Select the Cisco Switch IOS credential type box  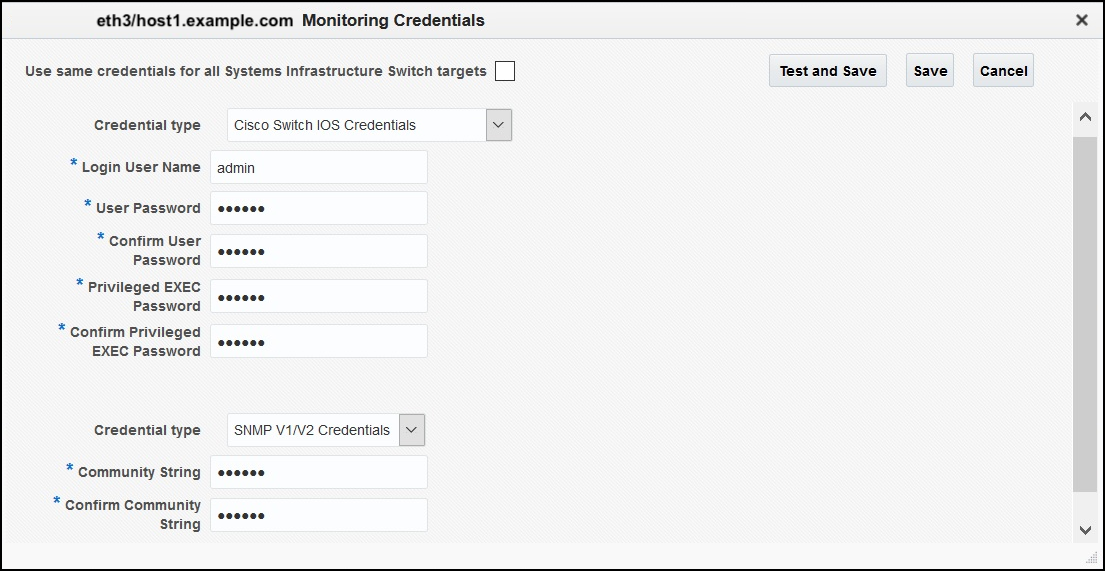[x=356, y=125]
